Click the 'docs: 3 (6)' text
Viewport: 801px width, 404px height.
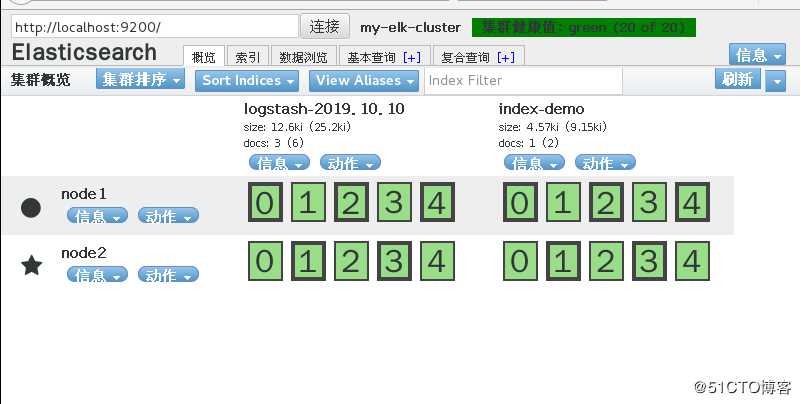pos(274,144)
